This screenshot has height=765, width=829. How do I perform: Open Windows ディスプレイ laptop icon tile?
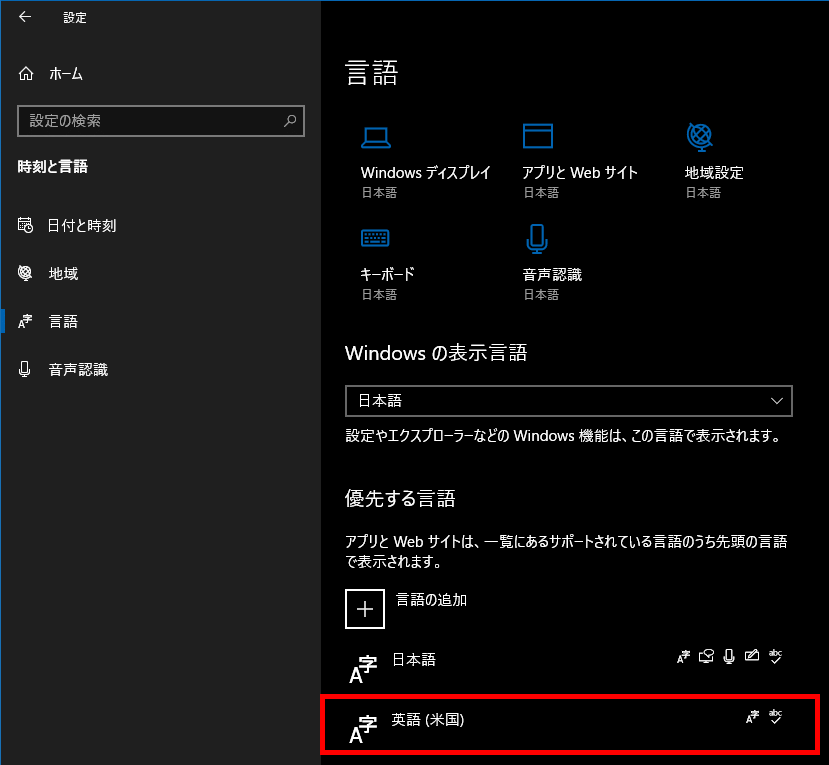(x=376, y=137)
